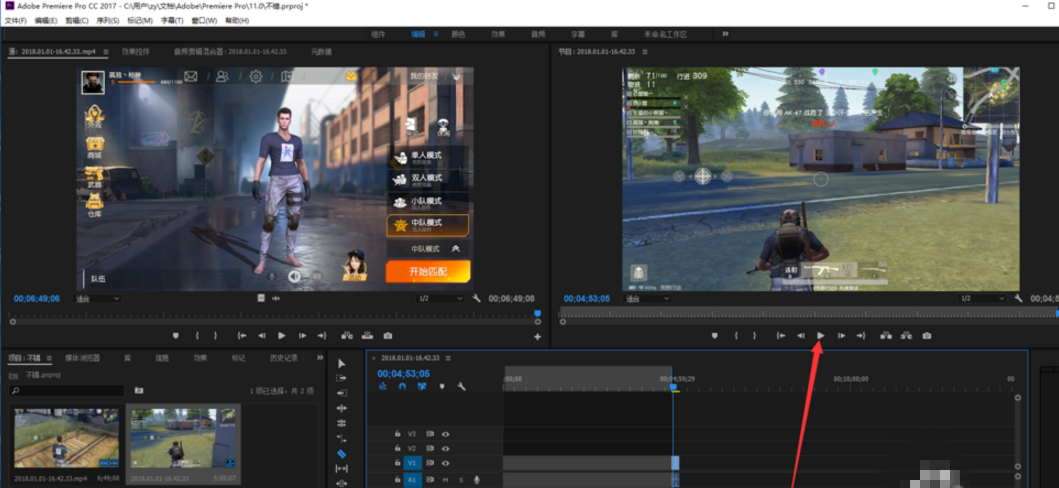Click Export Frame camera in Program monitor
This screenshot has width=1059, height=488.
pos(927,336)
